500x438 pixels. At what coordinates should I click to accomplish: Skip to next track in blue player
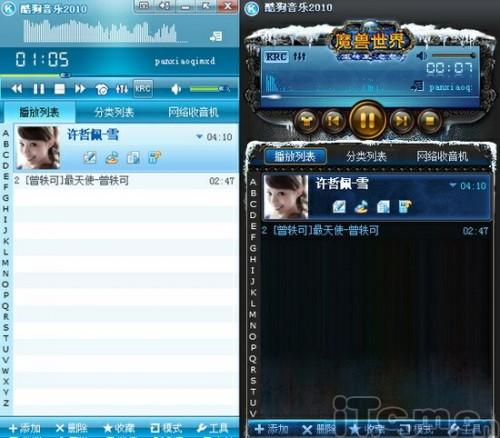(x=80, y=89)
